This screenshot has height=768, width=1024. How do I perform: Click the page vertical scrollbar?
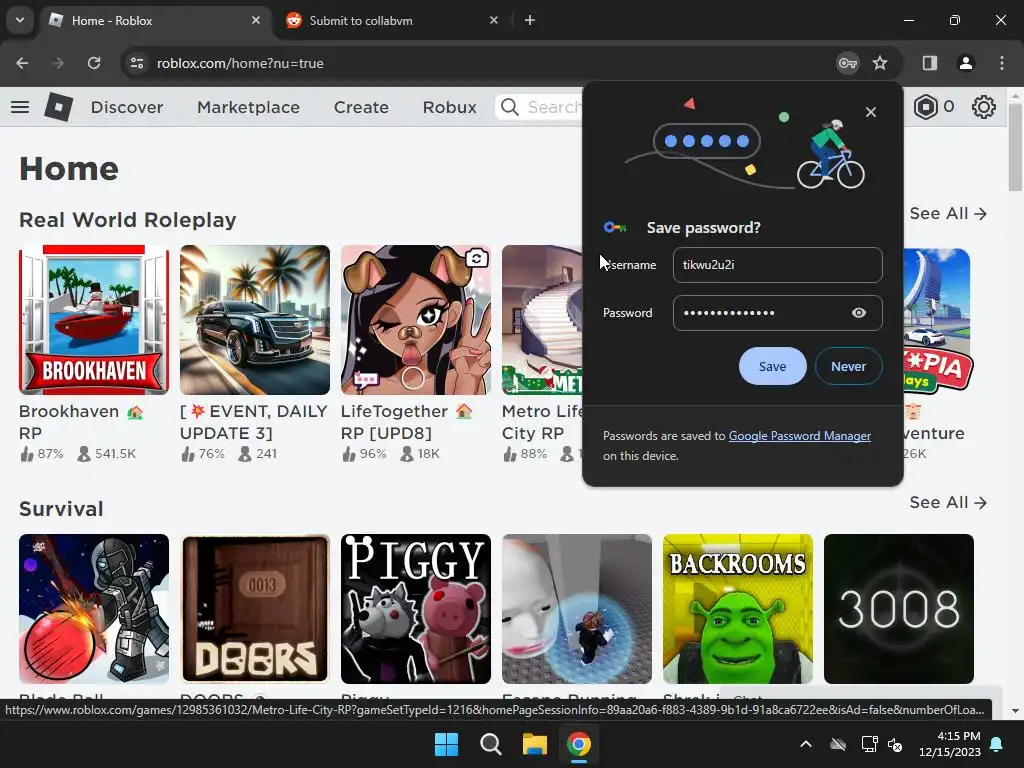1015,147
